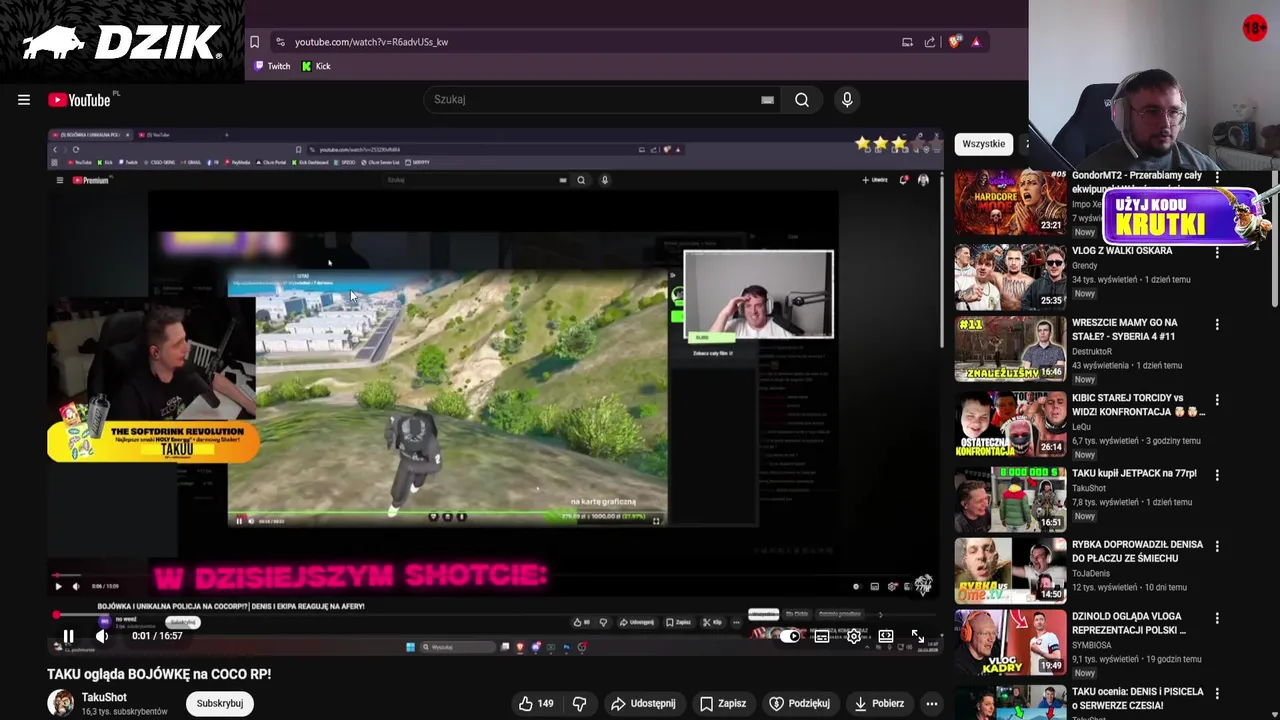Image resolution: width=1280 pixels, height=720 pixels.
Task: Open RYBKA DOPROWADZIŁ DENISA thumbnail
Action: coord(1010,571)
